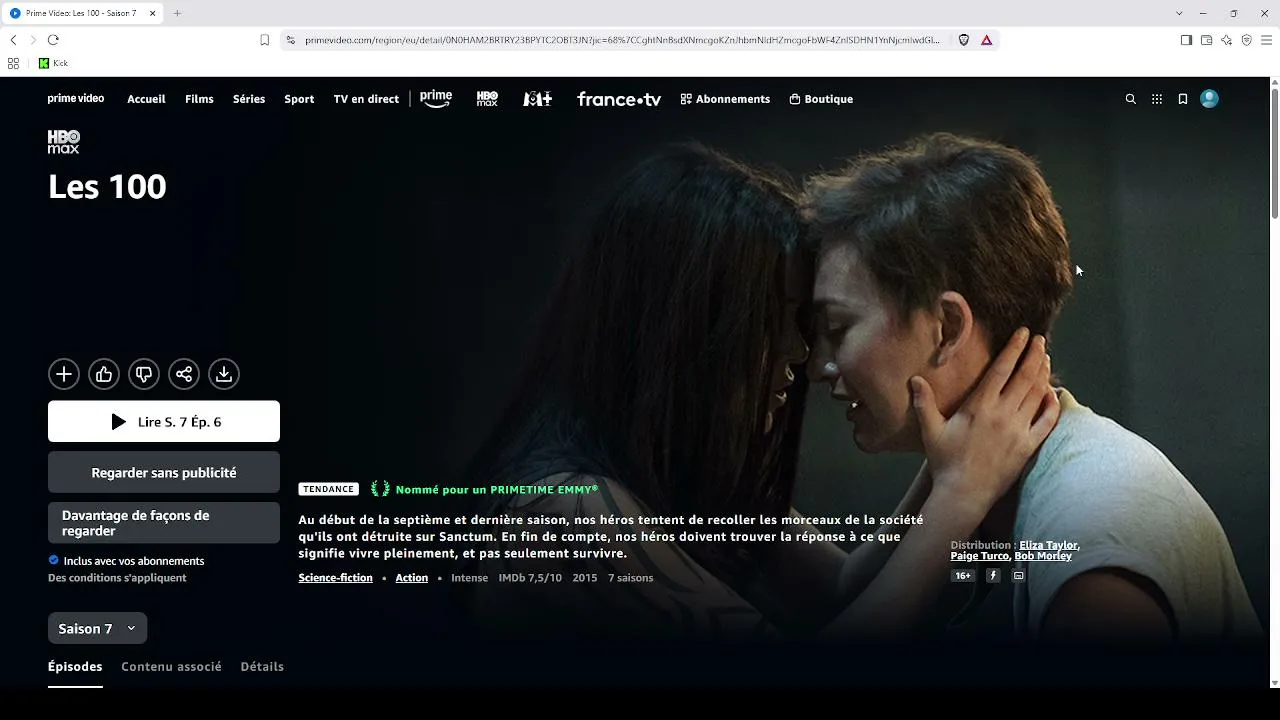Open the Boutique menu

[821, 99]
